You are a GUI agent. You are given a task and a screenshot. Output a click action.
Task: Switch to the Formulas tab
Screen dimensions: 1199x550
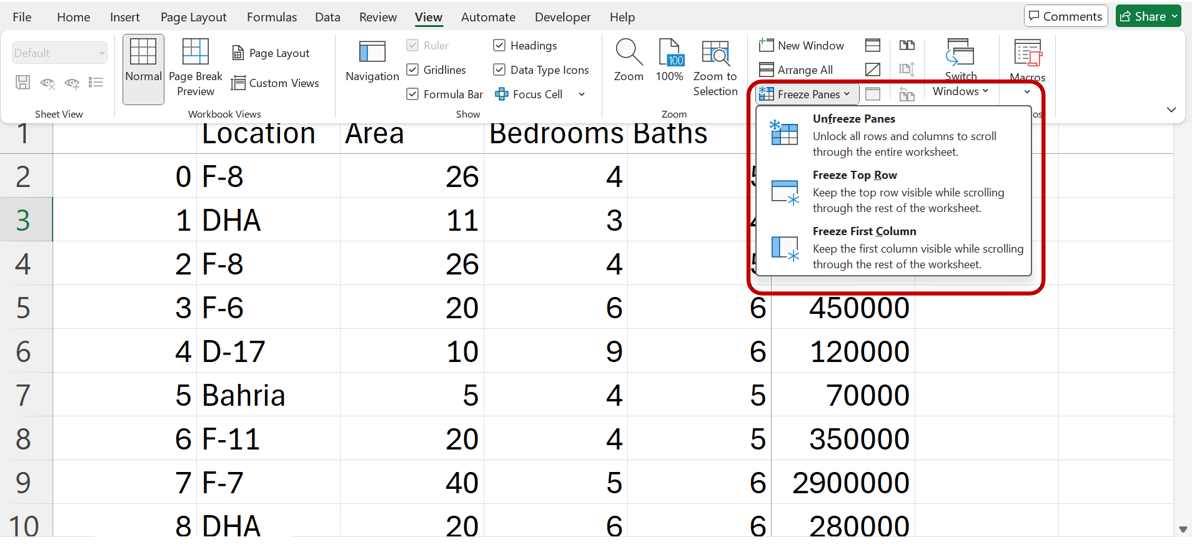click(271, 17)
